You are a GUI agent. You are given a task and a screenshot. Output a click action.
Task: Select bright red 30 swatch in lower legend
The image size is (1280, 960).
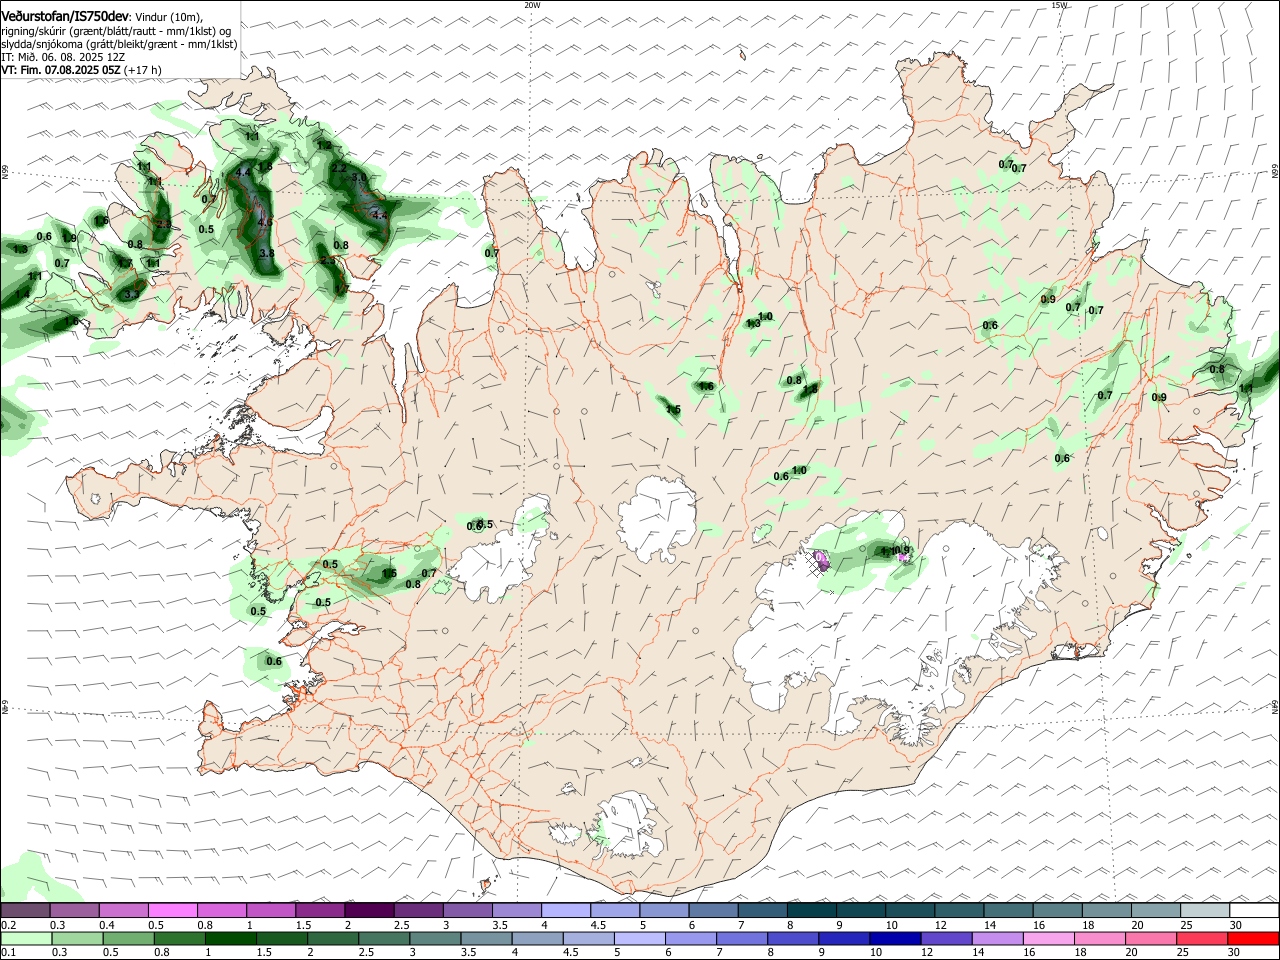pos(1253,938)
